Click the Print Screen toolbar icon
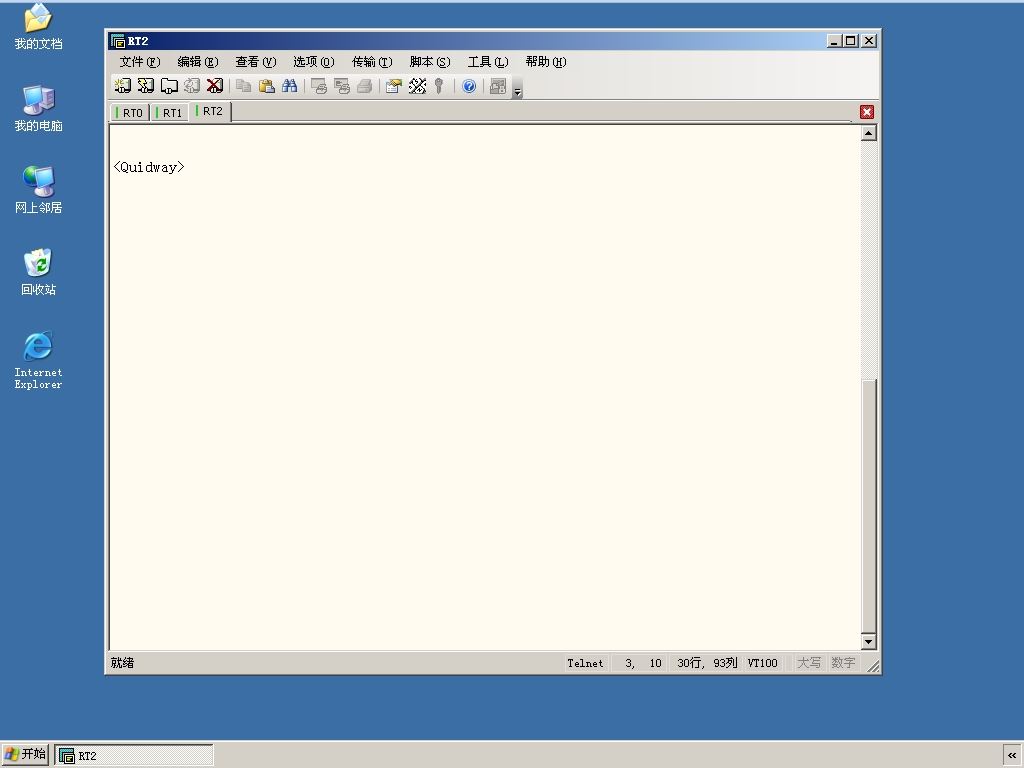 click(x=319, y=86)
